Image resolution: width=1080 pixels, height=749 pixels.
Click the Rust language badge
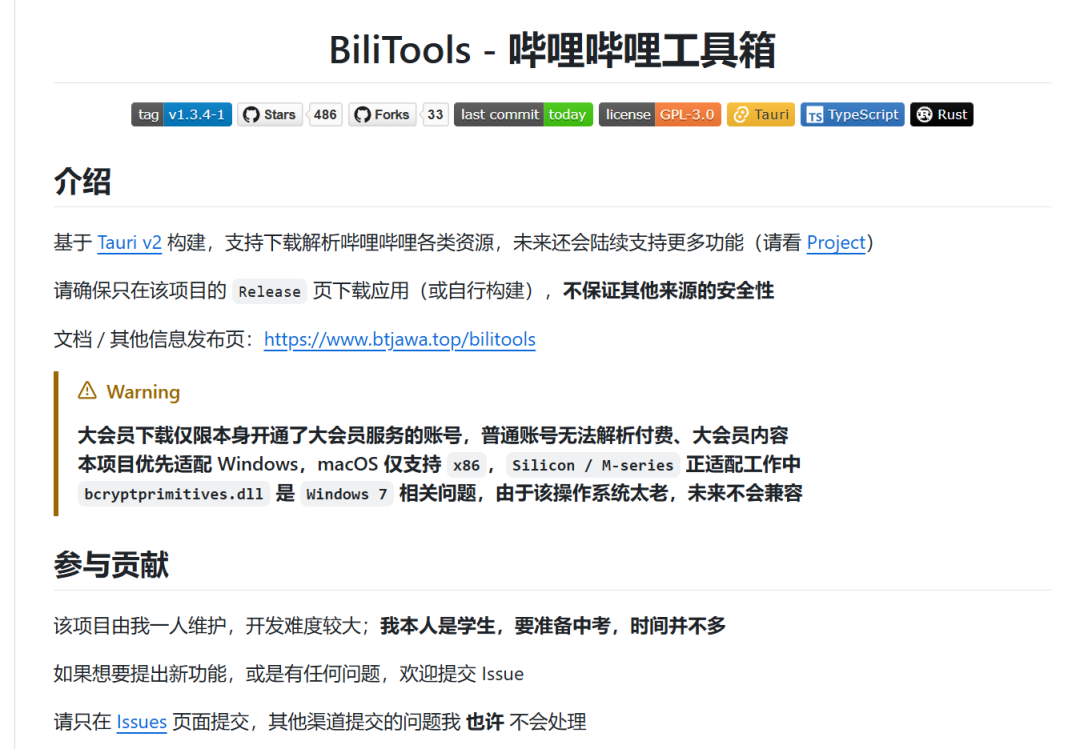(941, 114)
